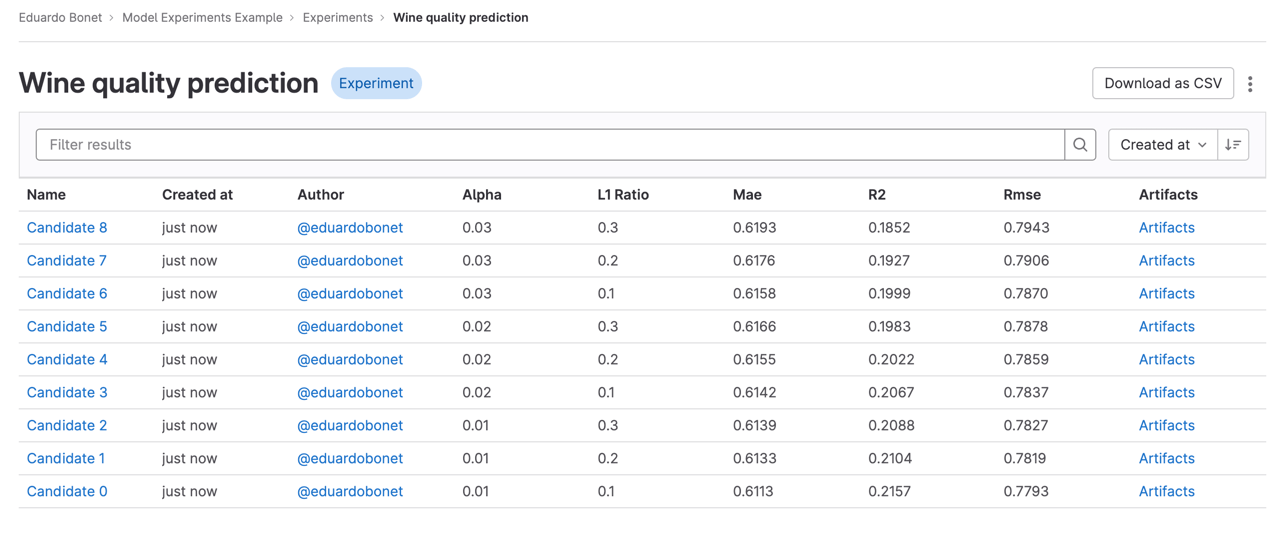The width and height of the screenshot is (1287, 533).
Task: Select the Candidate 5 link
Action: tap(67, 327)
